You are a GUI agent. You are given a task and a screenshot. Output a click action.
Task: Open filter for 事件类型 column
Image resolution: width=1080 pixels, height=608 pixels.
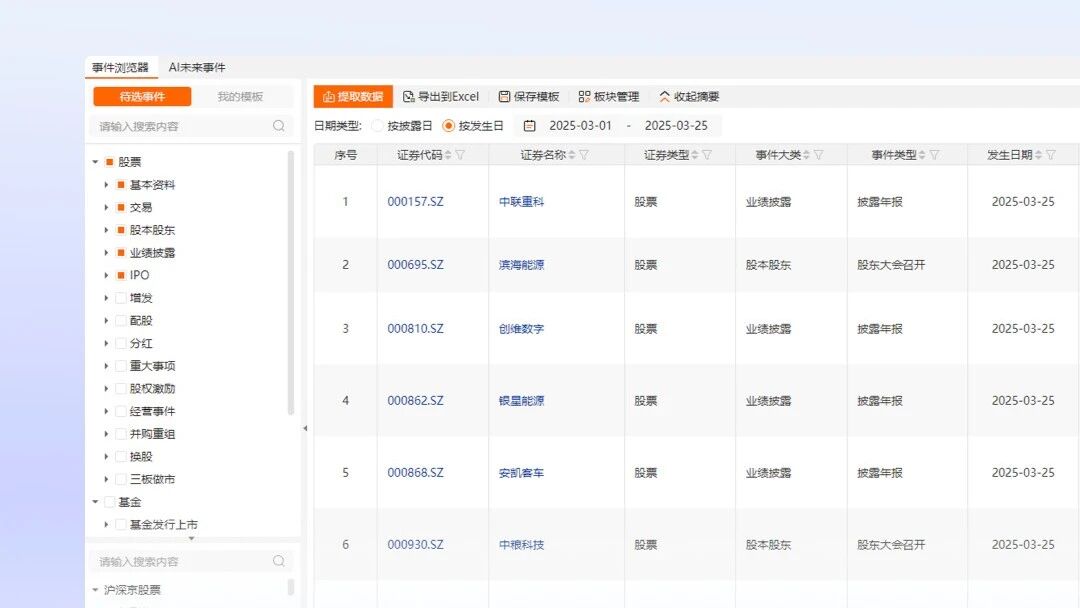pyautogui.click(x=935, y=156)
